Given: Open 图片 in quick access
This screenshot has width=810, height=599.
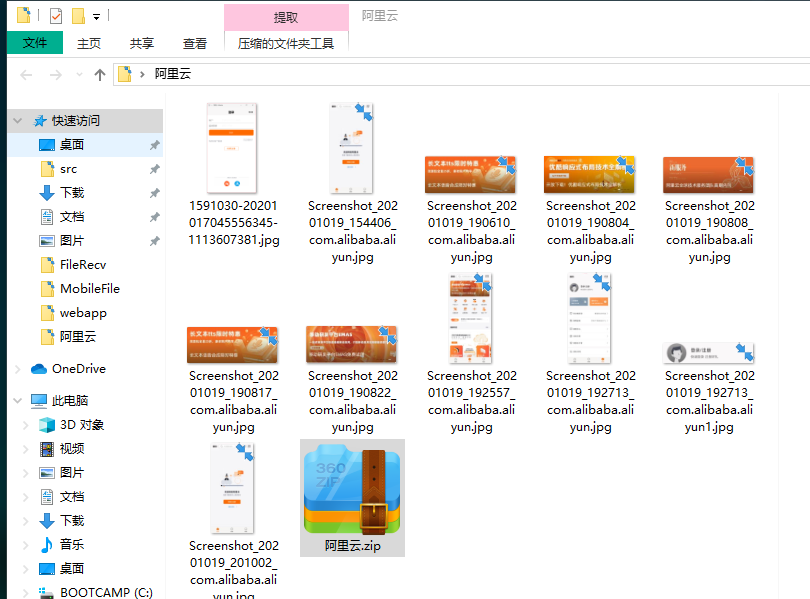Looking at the screenshot, I should (72, 241).
